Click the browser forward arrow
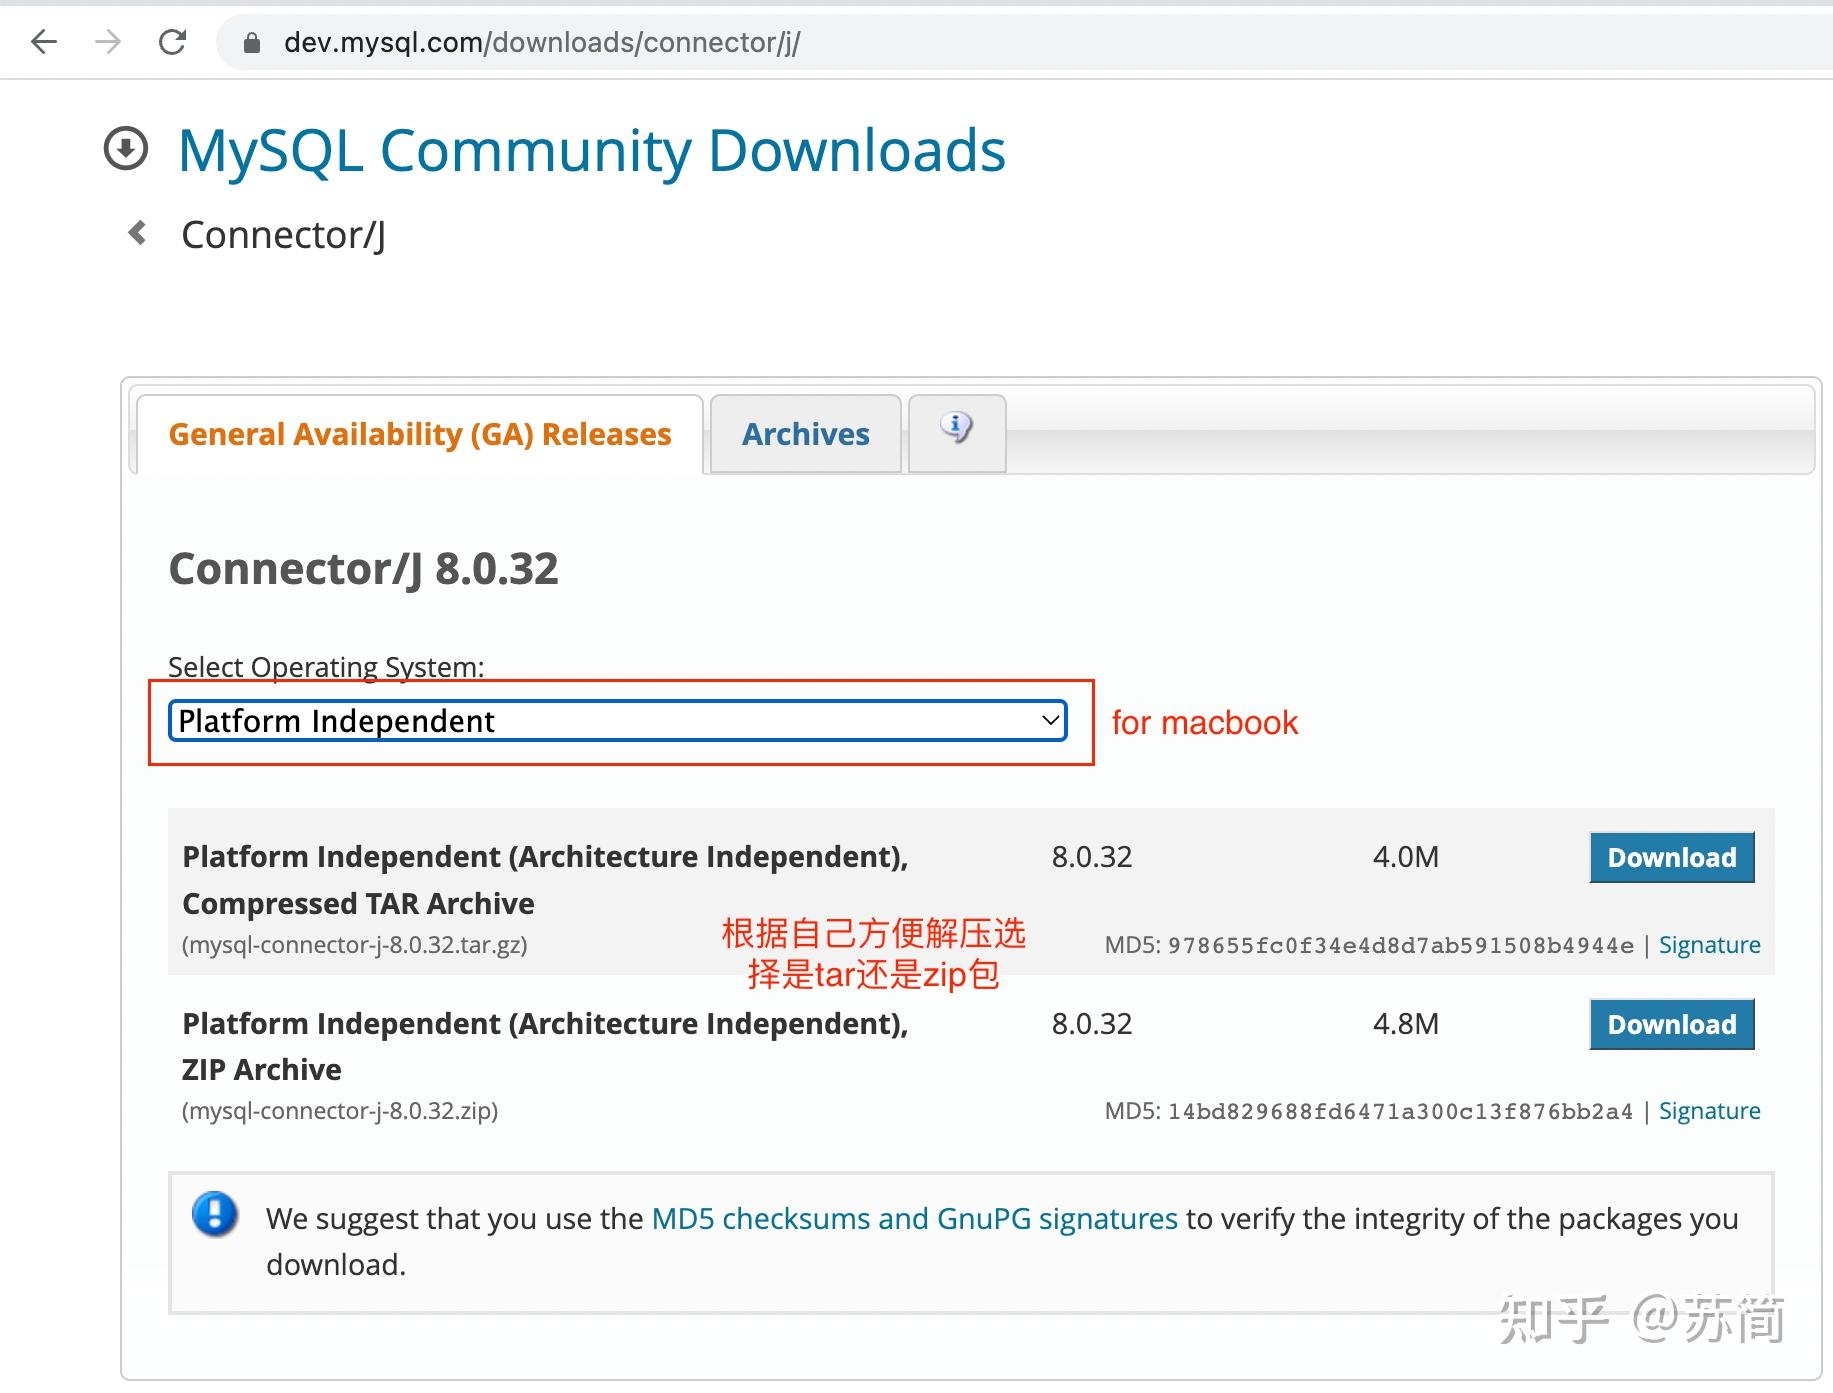Screen dimensions: 1833x1393 pyautogui.click(x=108, y=42)
